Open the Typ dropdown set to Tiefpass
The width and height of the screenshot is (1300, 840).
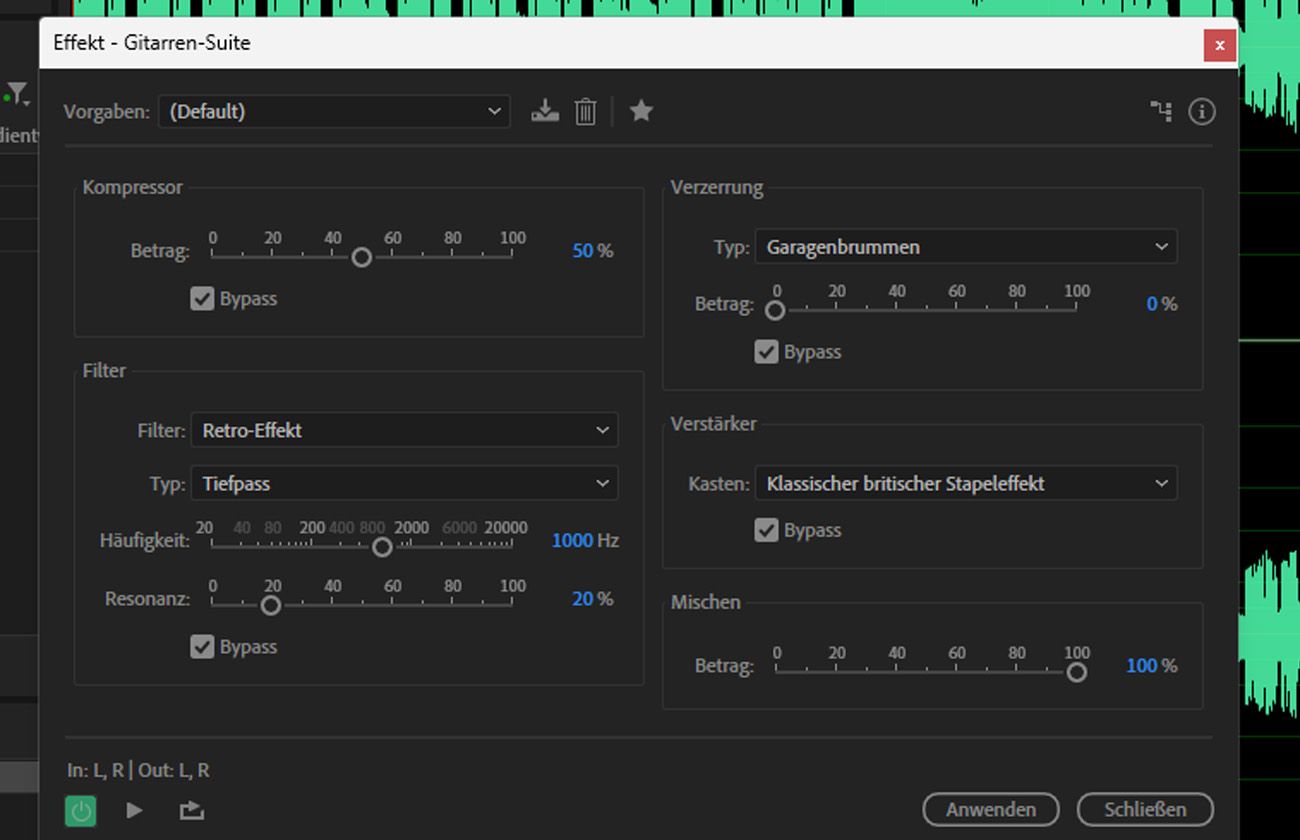404,483
